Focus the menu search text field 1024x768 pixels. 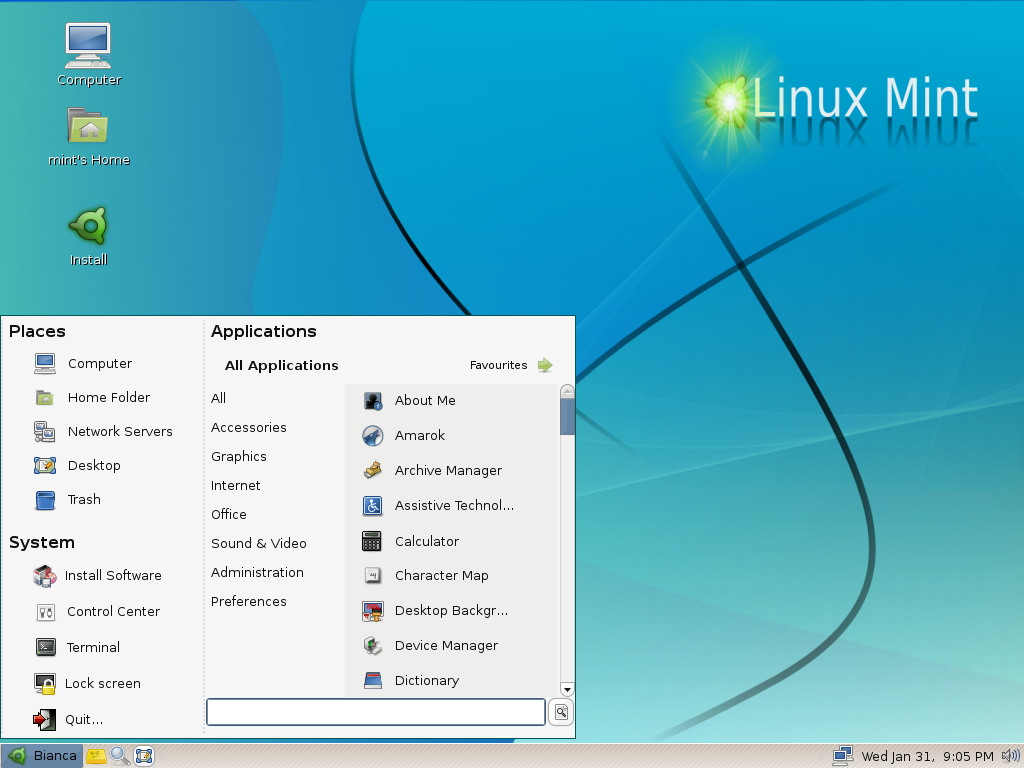[376, 712]
